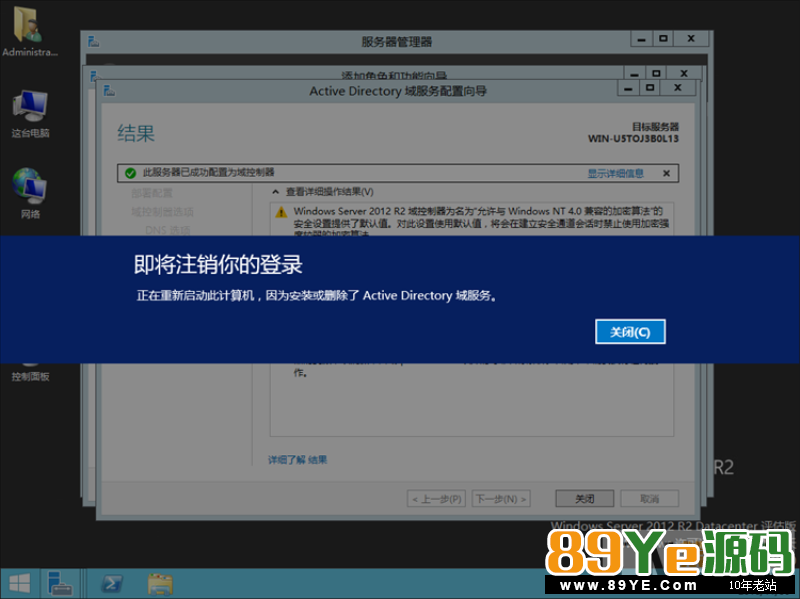The image size is (800, 599).
Task: Click the 此服务器已成功配置为域控制器 message
Action: point(208,172)
